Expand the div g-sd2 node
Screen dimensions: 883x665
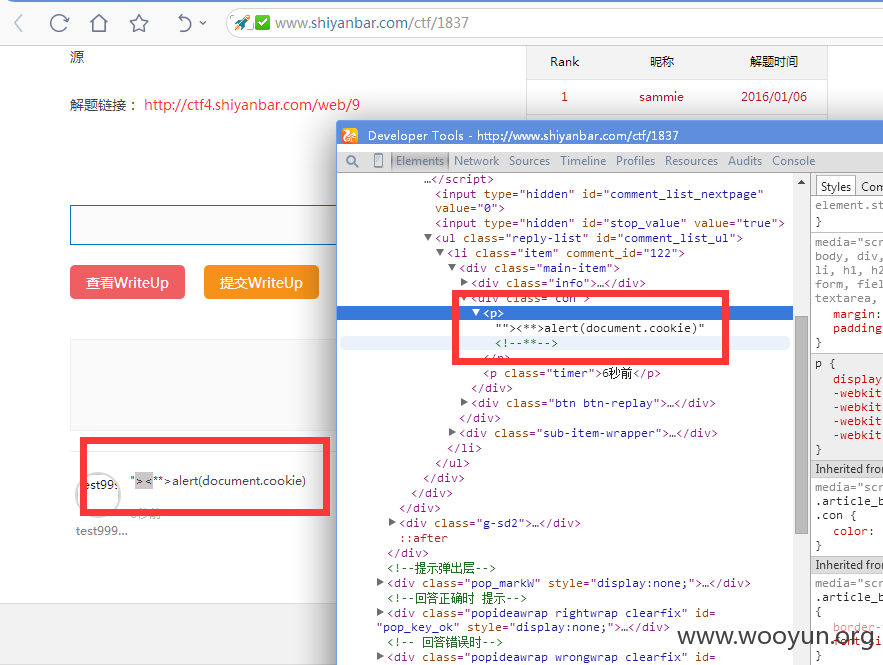point(392,522)
